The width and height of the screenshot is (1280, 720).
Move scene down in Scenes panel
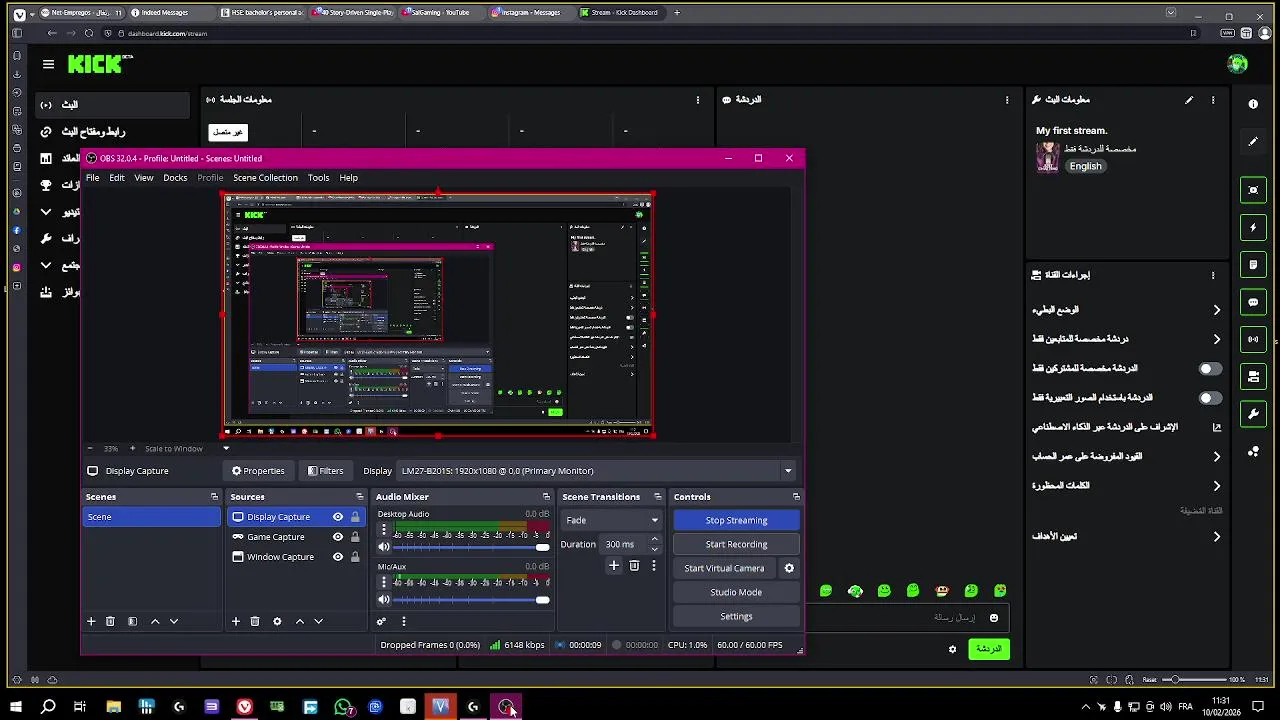pos(174,621)
